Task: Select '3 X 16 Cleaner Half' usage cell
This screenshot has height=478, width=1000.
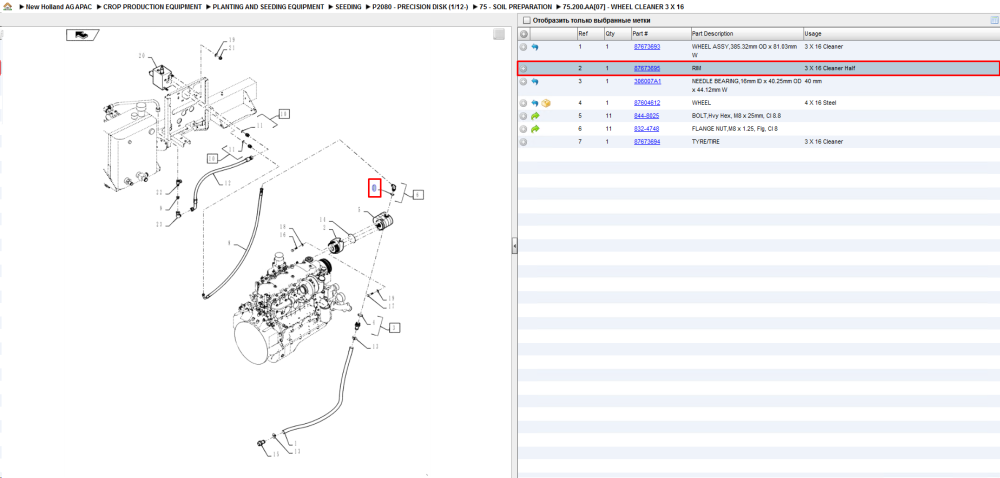Action: (x=830, y=68)
